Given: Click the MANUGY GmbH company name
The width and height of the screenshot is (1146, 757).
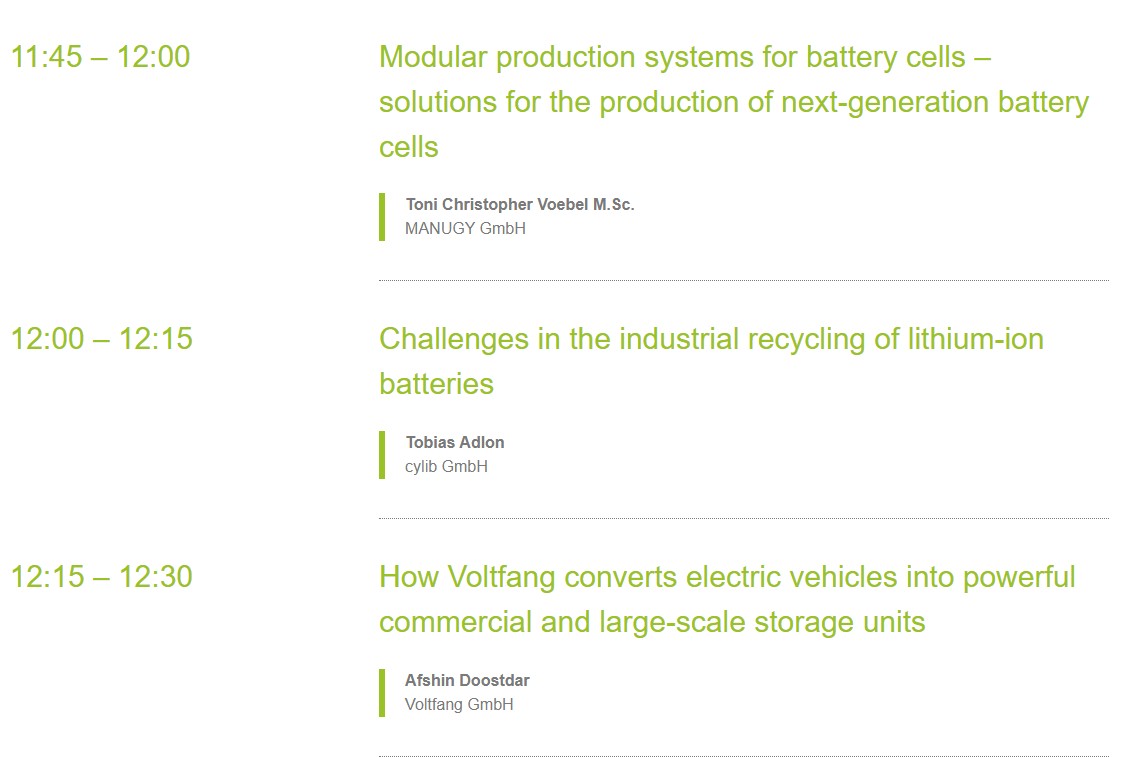Looking at the screenshot, I should coord(465,229).
